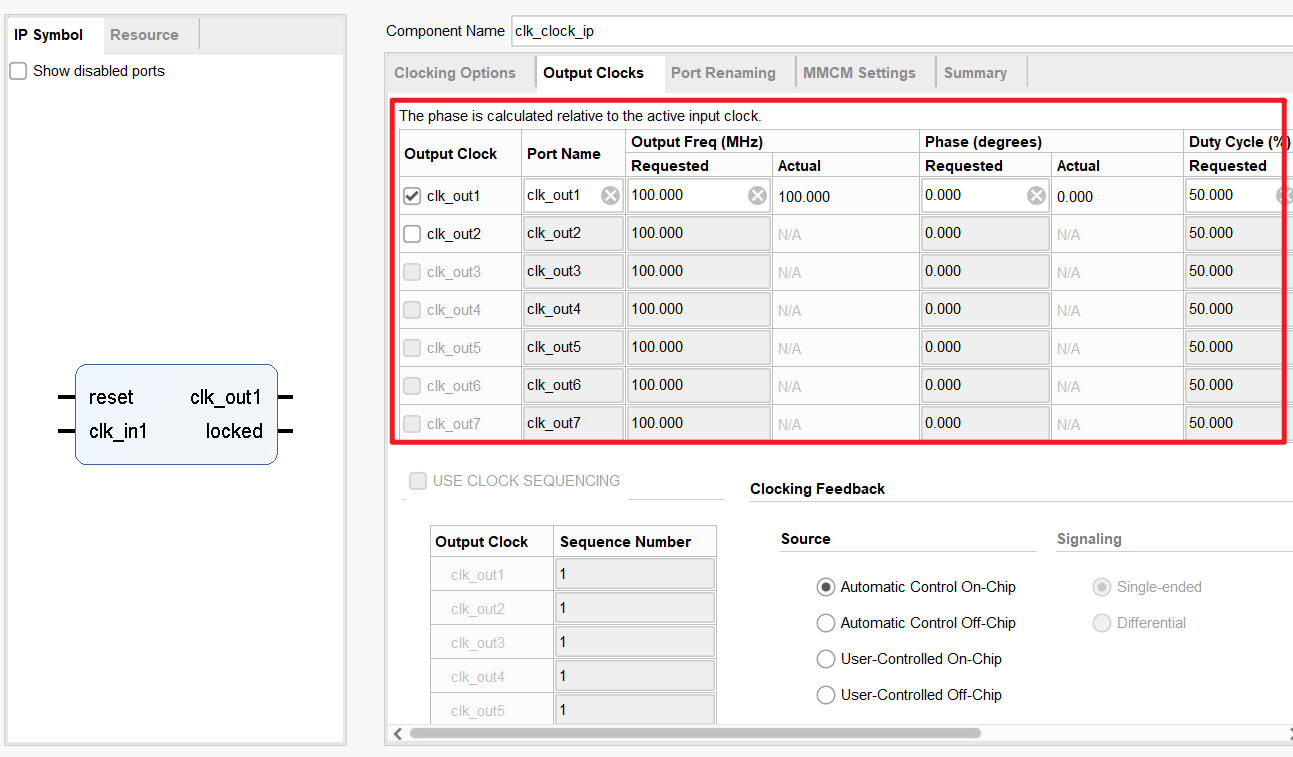This screenshot has height=757, width=1293.
Task: Enable the clk_out2 output clock
Action: (412, 234)
